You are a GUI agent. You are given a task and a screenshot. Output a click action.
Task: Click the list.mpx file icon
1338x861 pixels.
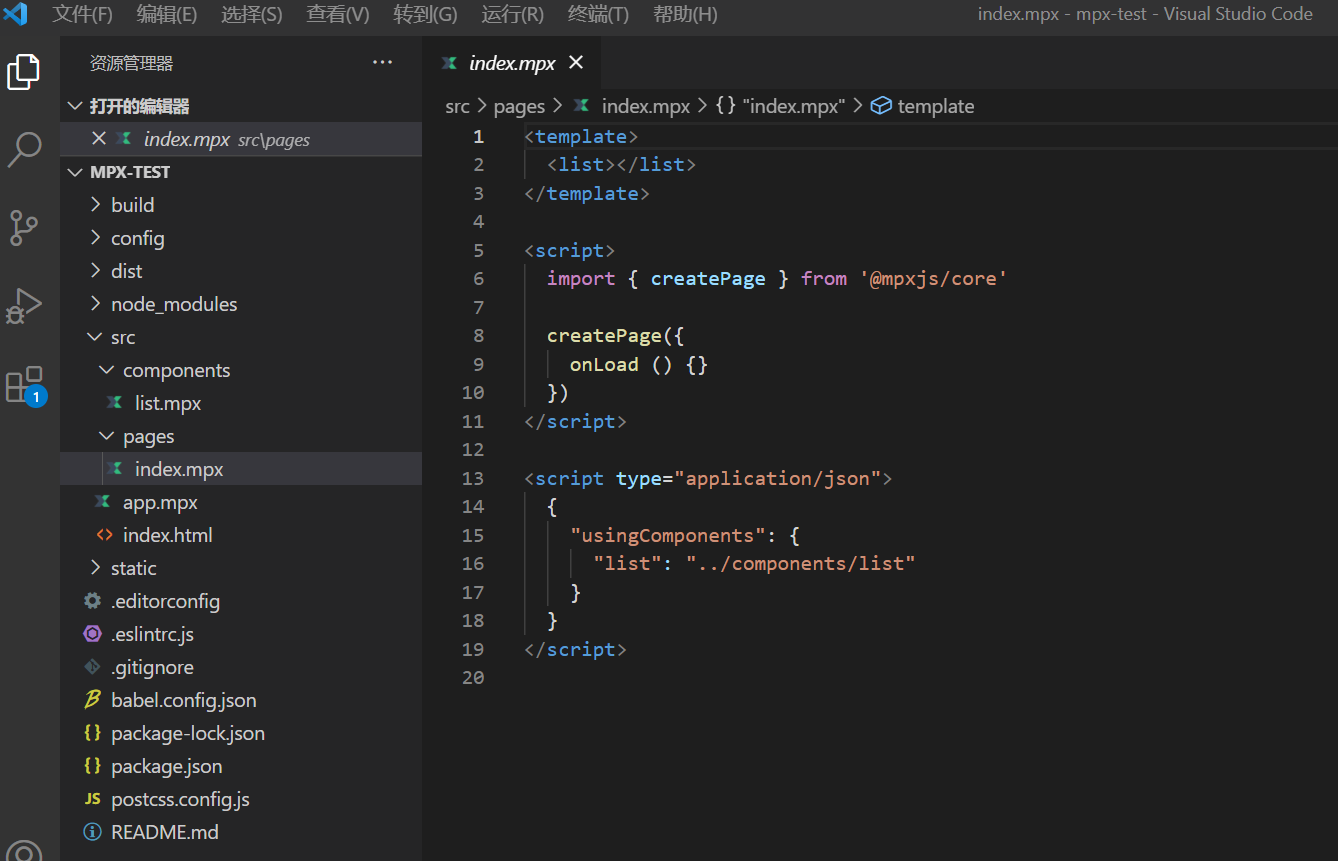pos(114,403)
